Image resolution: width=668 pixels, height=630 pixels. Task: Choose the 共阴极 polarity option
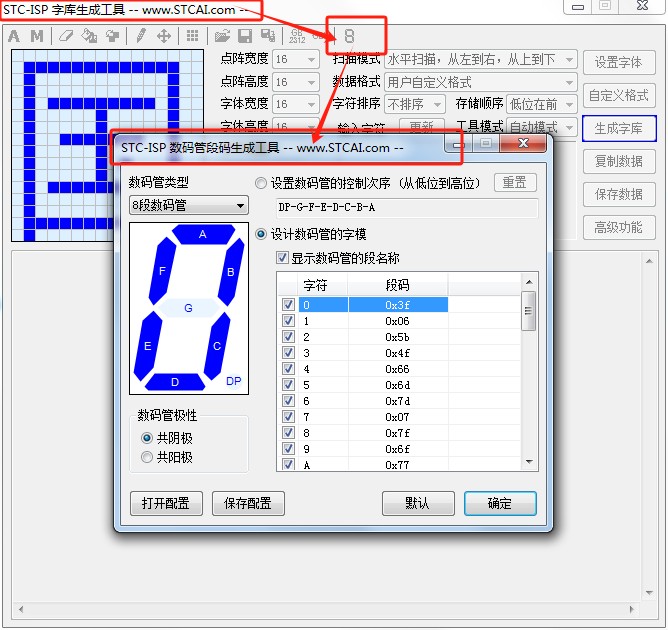point(147,438)
